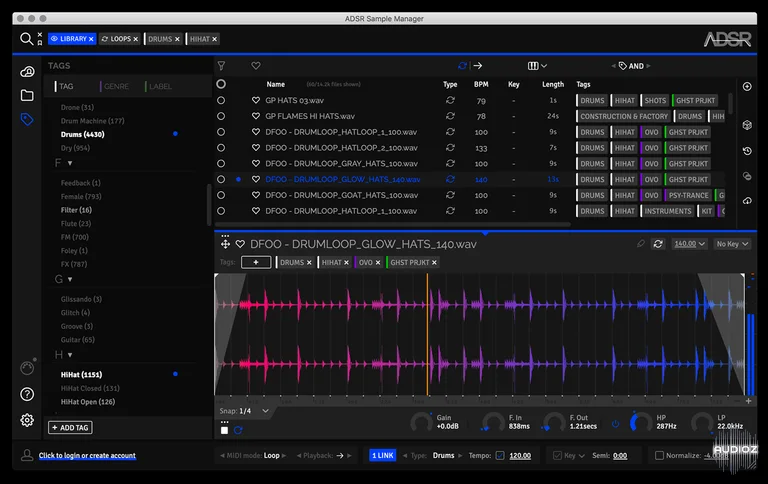Select radio button for GP HATS 03.wav

click(221, 100)
